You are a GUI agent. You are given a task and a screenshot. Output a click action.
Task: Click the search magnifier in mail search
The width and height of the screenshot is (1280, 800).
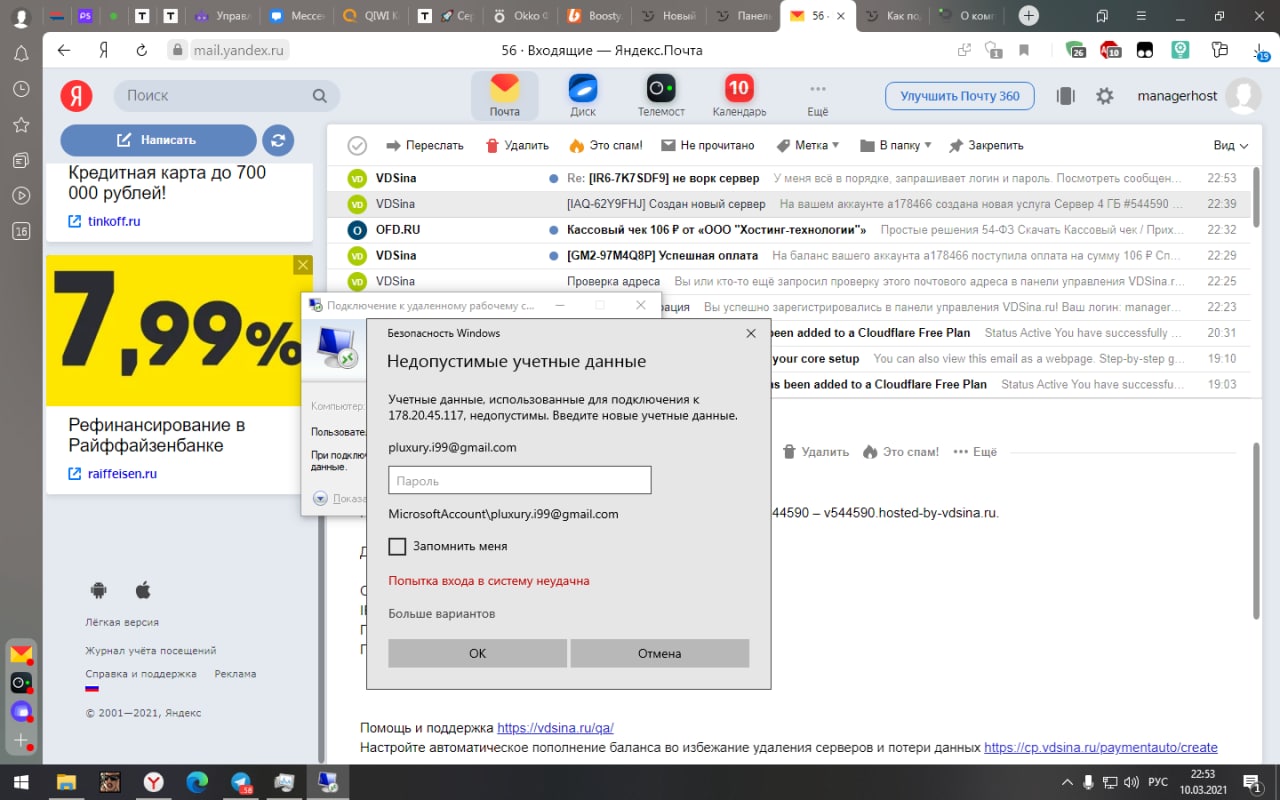(320, 96)
